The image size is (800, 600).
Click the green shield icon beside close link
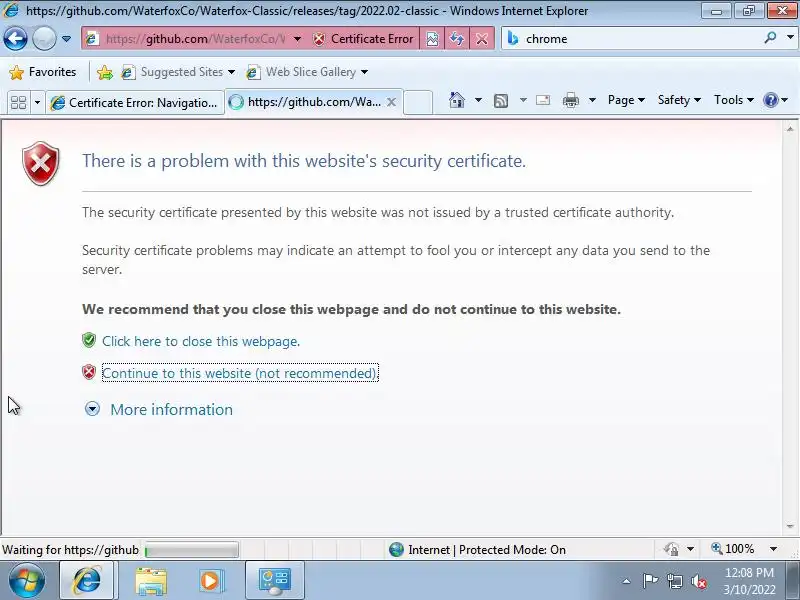89,340
